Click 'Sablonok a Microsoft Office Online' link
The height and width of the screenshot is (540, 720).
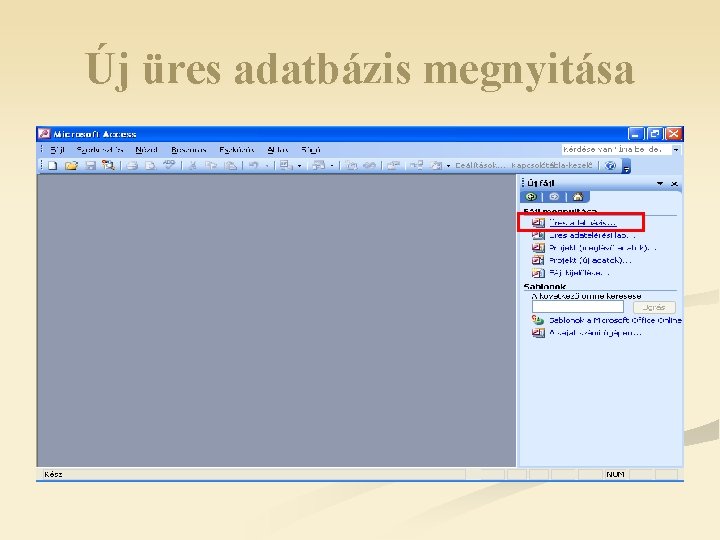point(615,320)
